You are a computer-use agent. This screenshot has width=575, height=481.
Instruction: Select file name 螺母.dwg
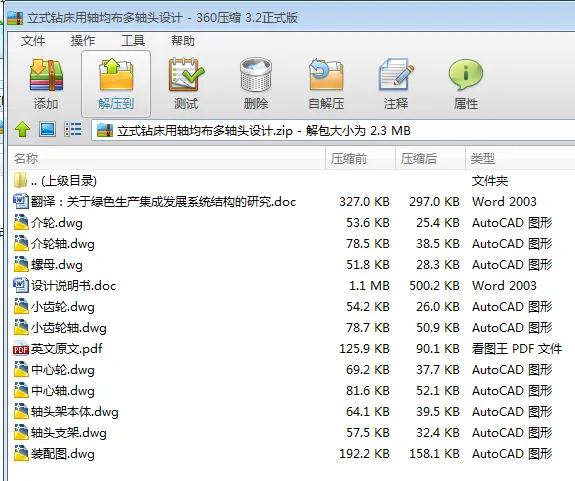(57, 265)
